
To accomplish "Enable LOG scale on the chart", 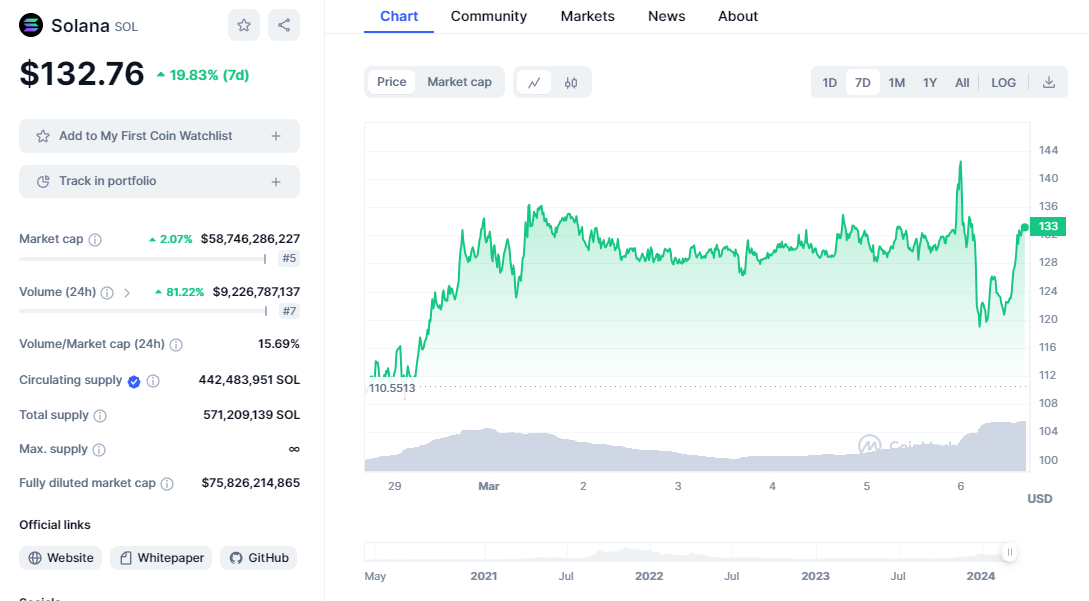I will [x=1003, y=82].
